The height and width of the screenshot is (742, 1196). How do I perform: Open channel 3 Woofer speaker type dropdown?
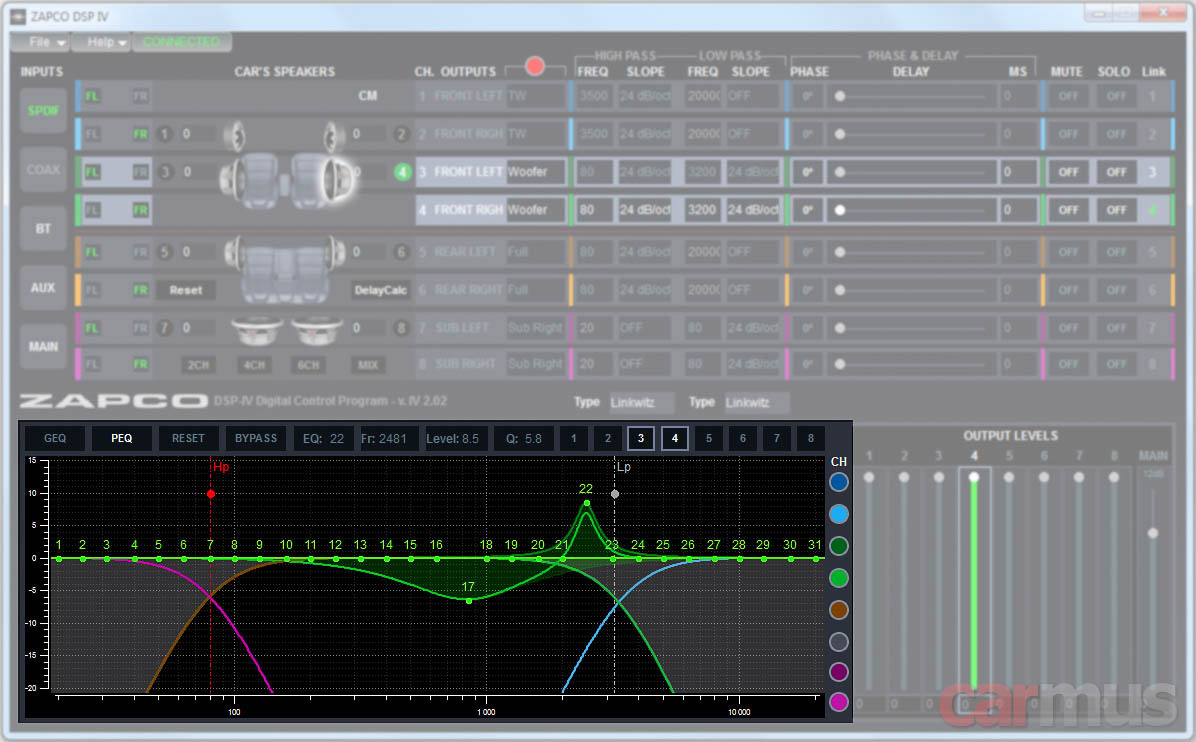[535, 172]
